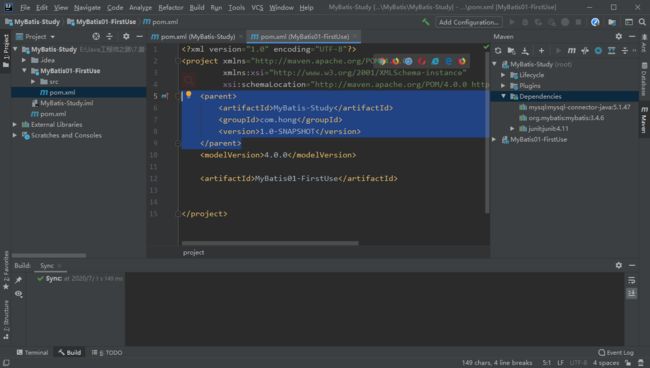The width and height of the screenshot is (650, 368).
Task: Click the Database side tab
Action: [x=644, y=79]
